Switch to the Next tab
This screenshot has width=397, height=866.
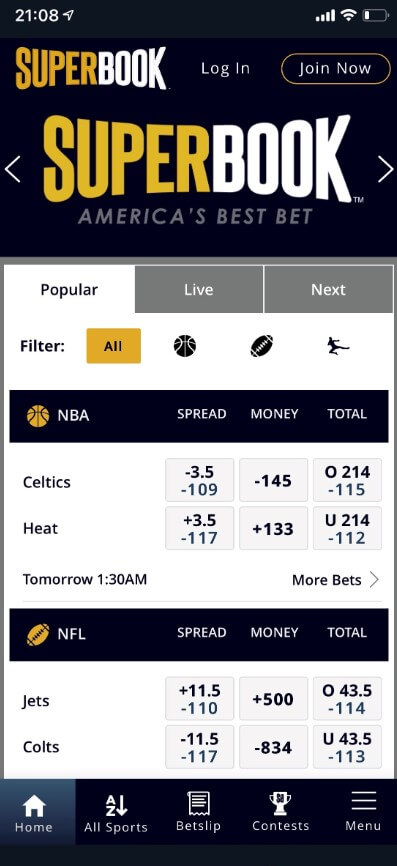[328, 289]
